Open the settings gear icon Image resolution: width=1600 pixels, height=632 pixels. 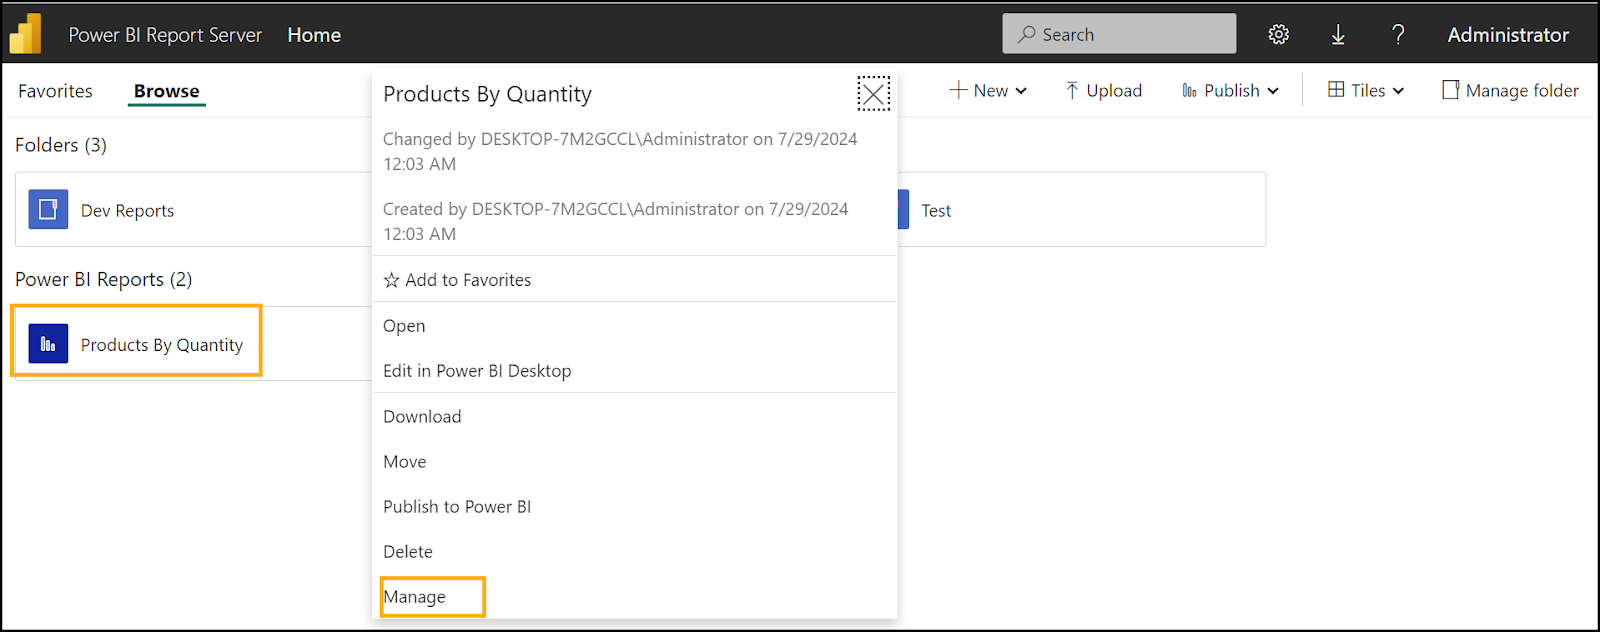tap(1278, 35)
